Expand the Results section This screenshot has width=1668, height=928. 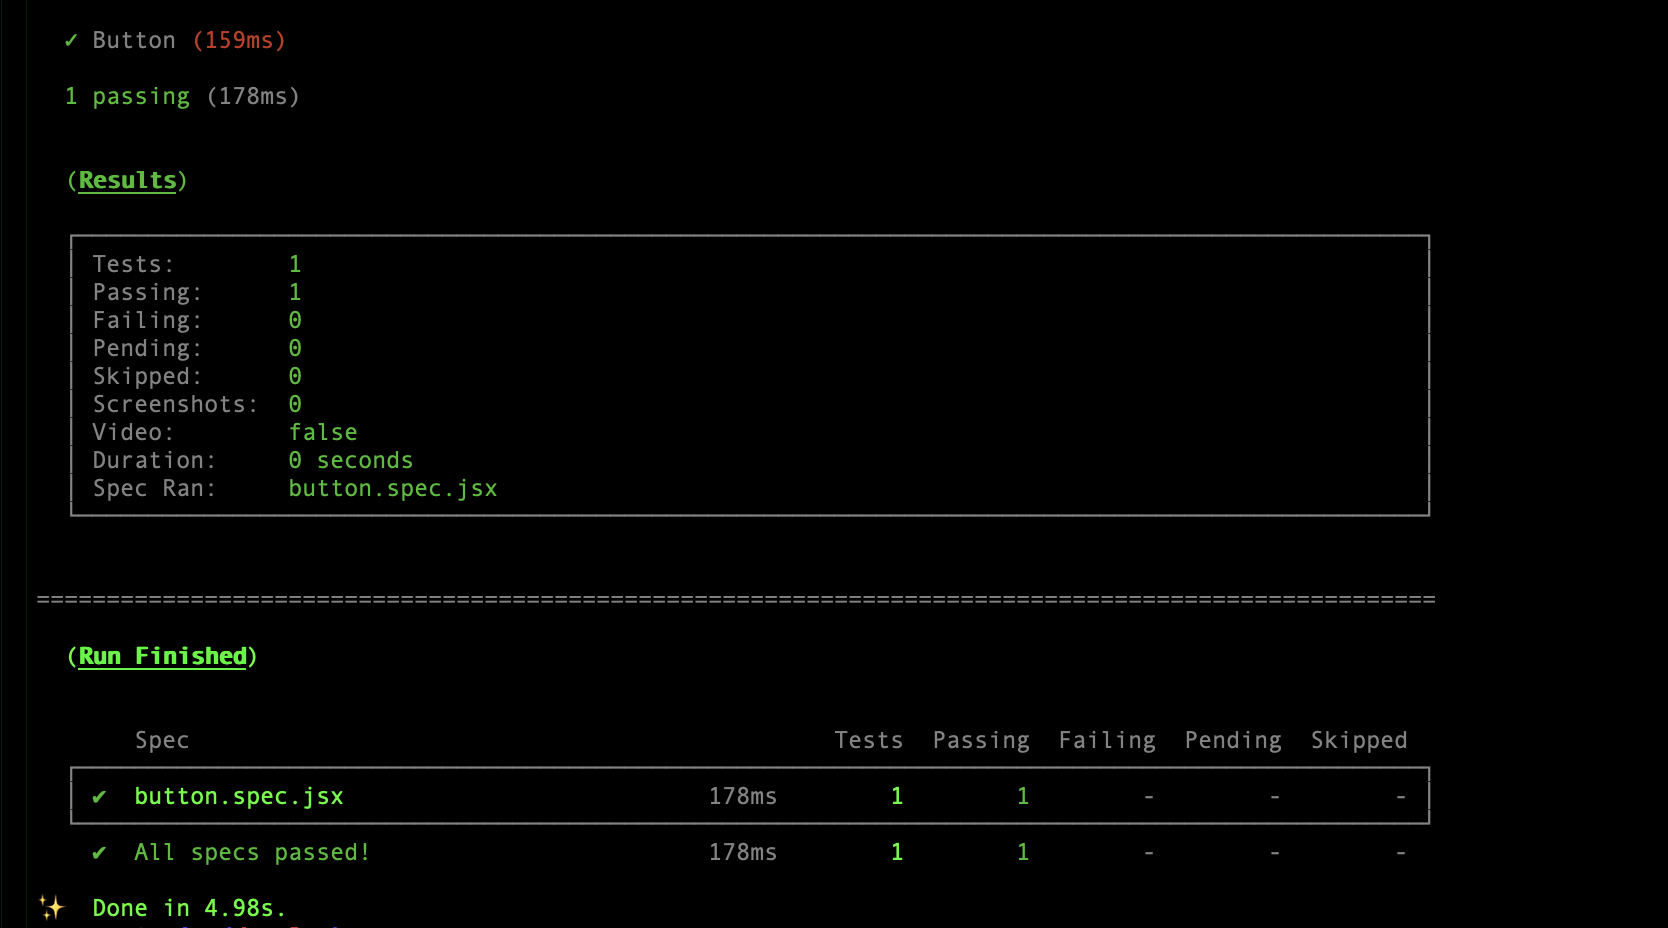tap(127, 180)
